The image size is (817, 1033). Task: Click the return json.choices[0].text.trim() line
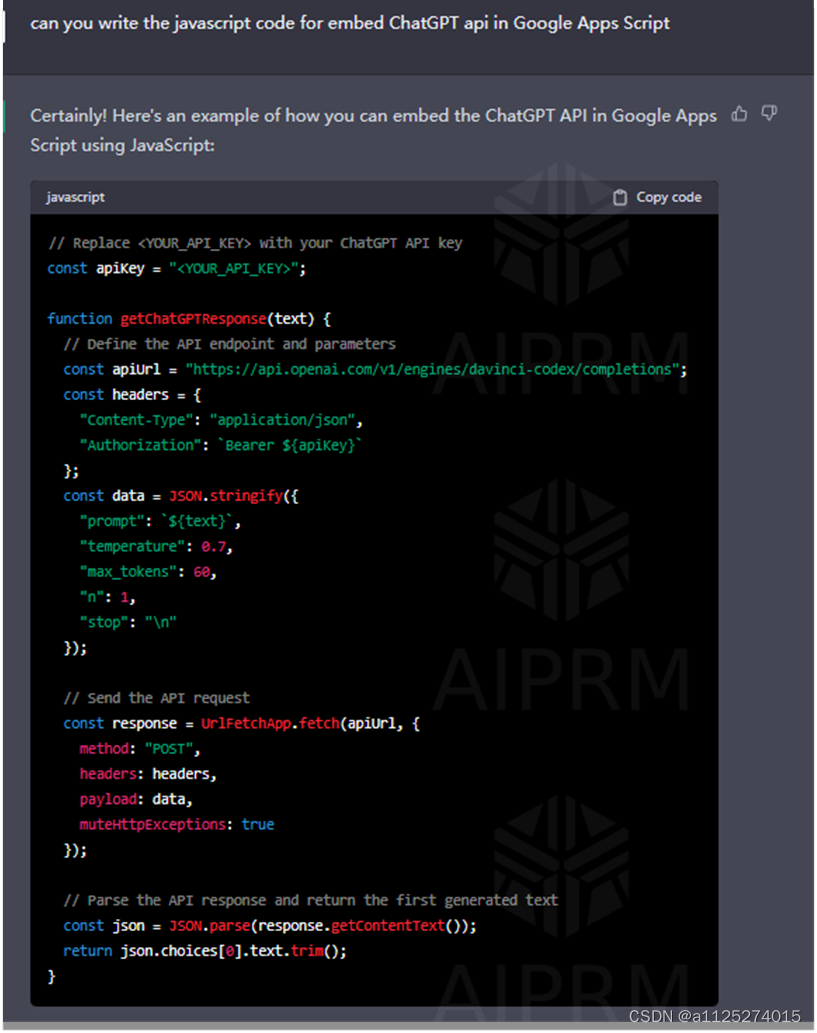click(x=205, y=951)
